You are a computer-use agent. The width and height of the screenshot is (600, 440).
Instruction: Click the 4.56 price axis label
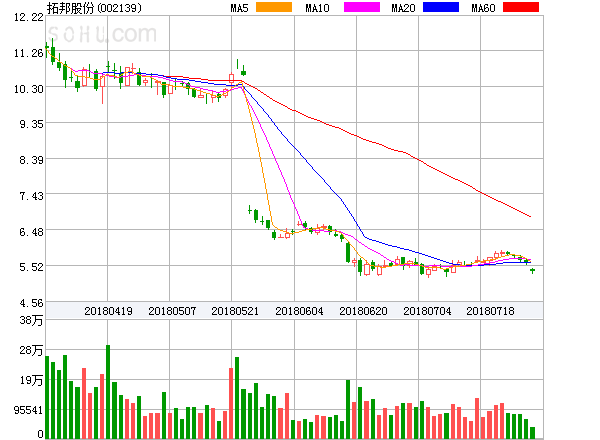31,303
